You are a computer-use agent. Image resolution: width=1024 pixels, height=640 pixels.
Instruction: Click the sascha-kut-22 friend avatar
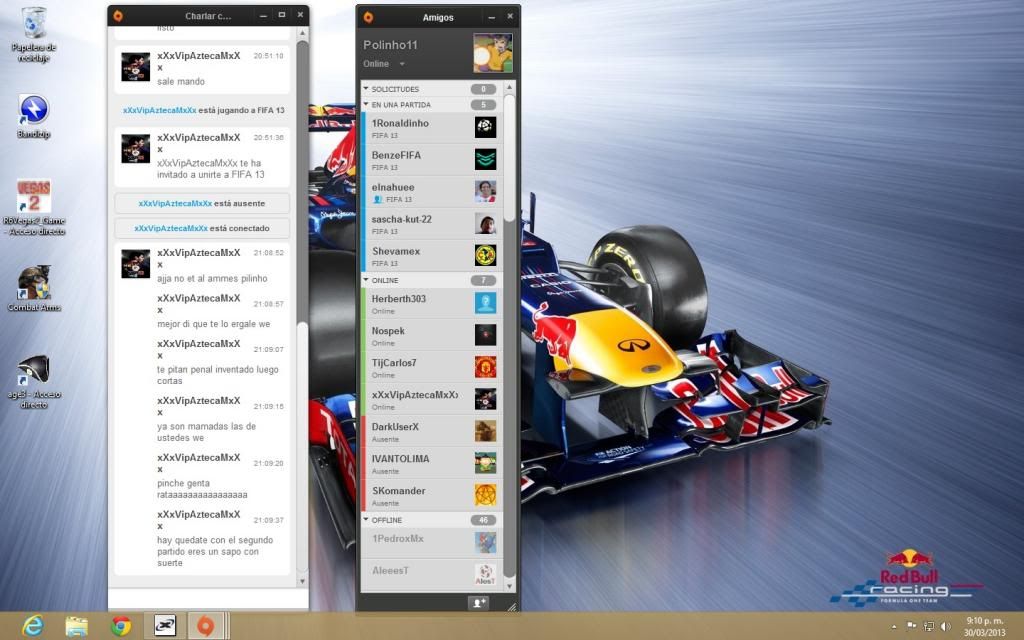[x=485, y=223]
